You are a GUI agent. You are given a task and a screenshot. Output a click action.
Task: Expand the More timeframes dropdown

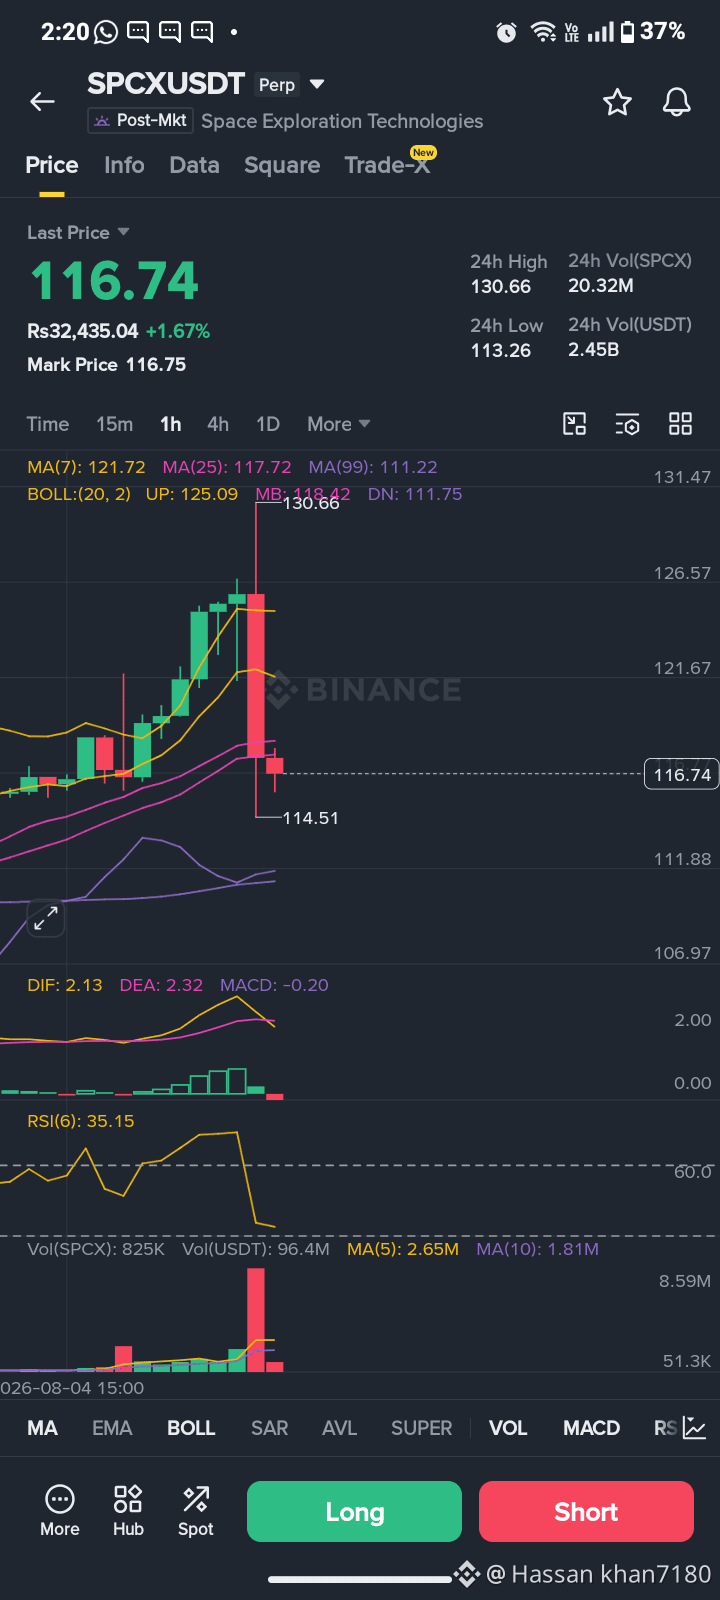click(x=339, y=424)
